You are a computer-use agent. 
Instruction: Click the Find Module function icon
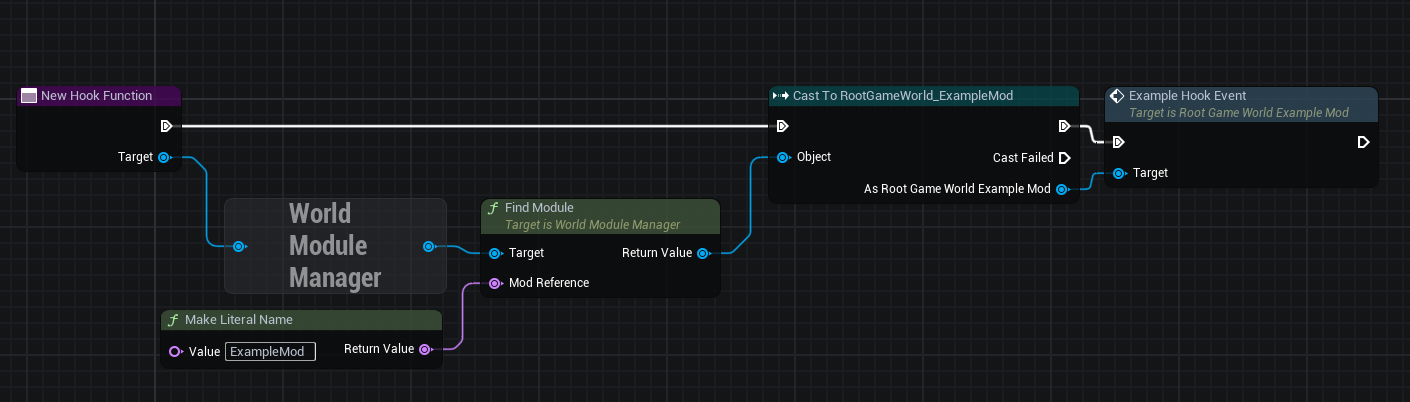[493, 208]
